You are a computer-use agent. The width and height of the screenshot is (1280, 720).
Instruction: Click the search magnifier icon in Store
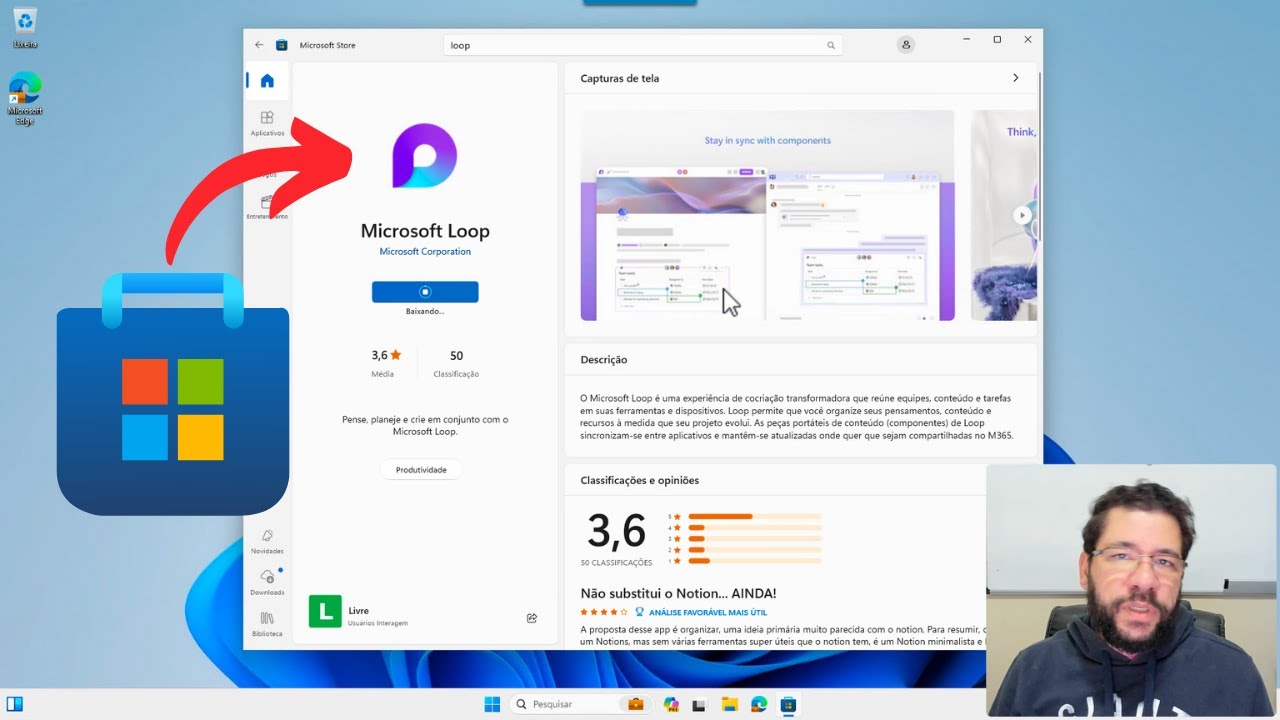(830, 45)
